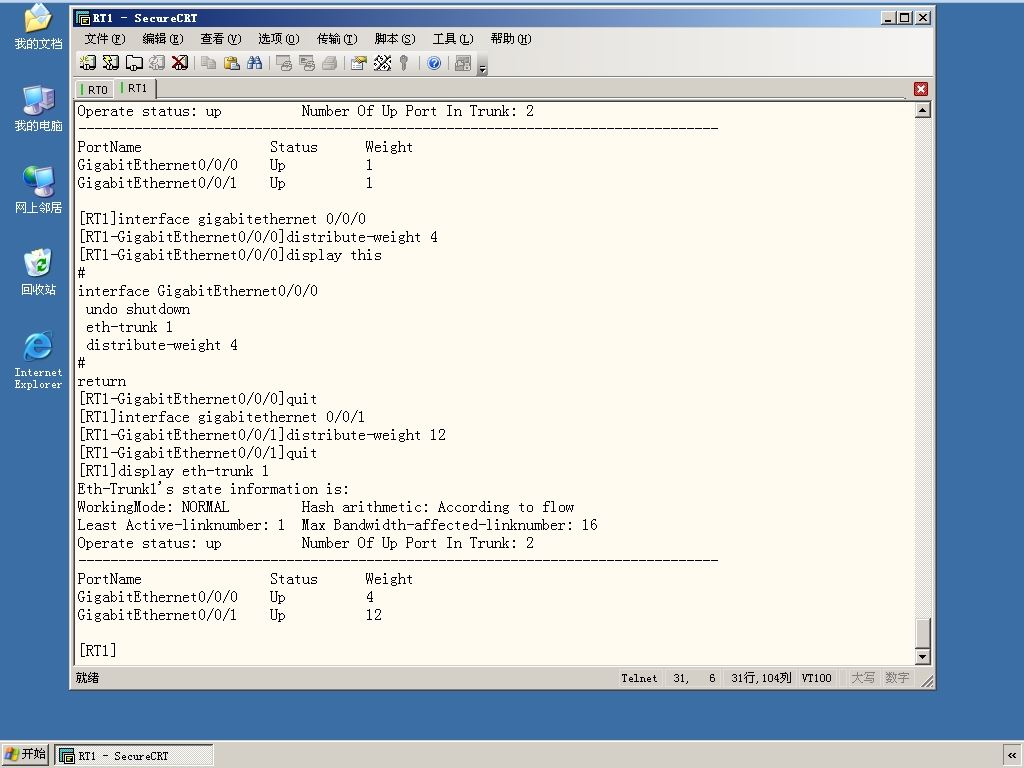Select the RT1 session tab

135,88
